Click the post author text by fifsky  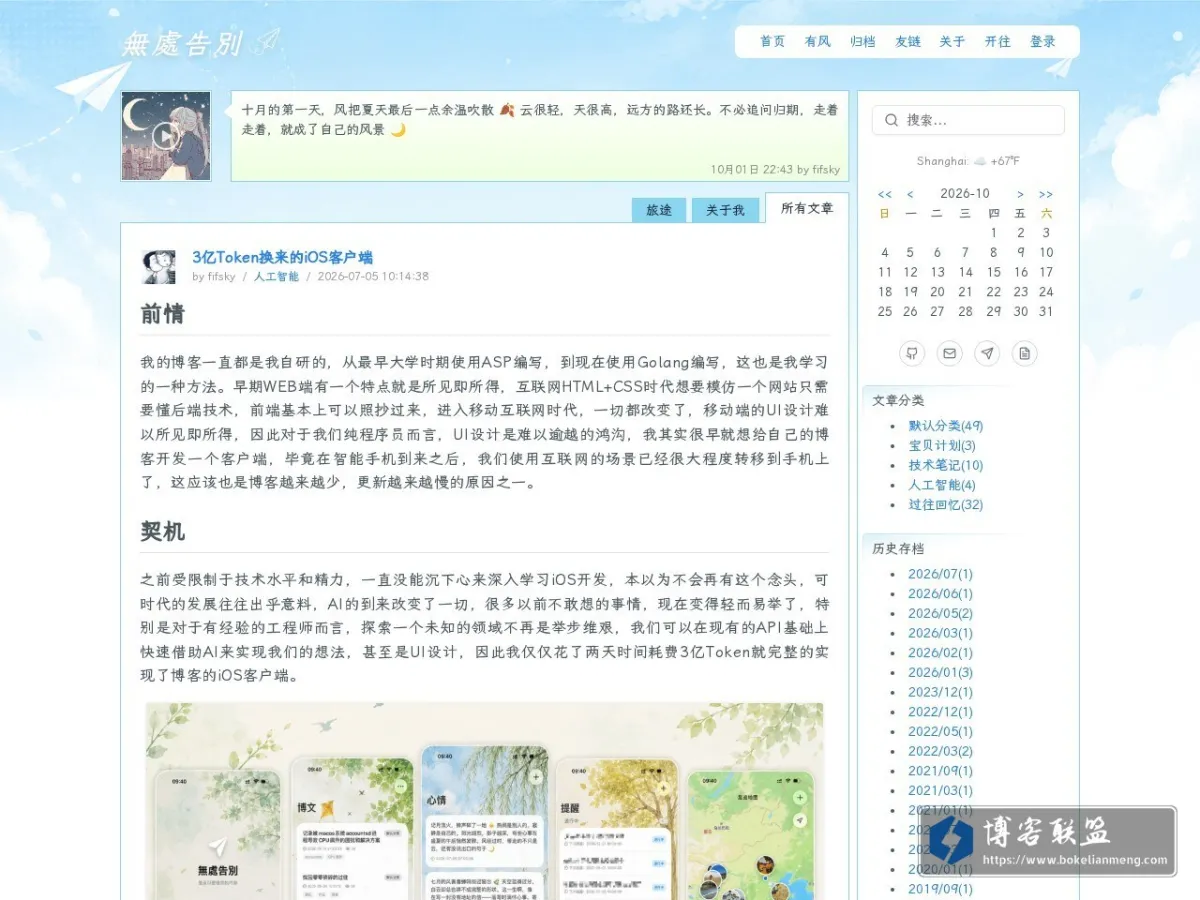click(x=214, y=276)
